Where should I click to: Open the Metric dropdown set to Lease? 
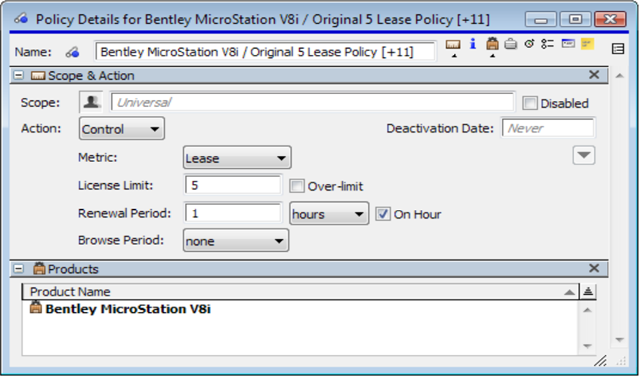237,158
